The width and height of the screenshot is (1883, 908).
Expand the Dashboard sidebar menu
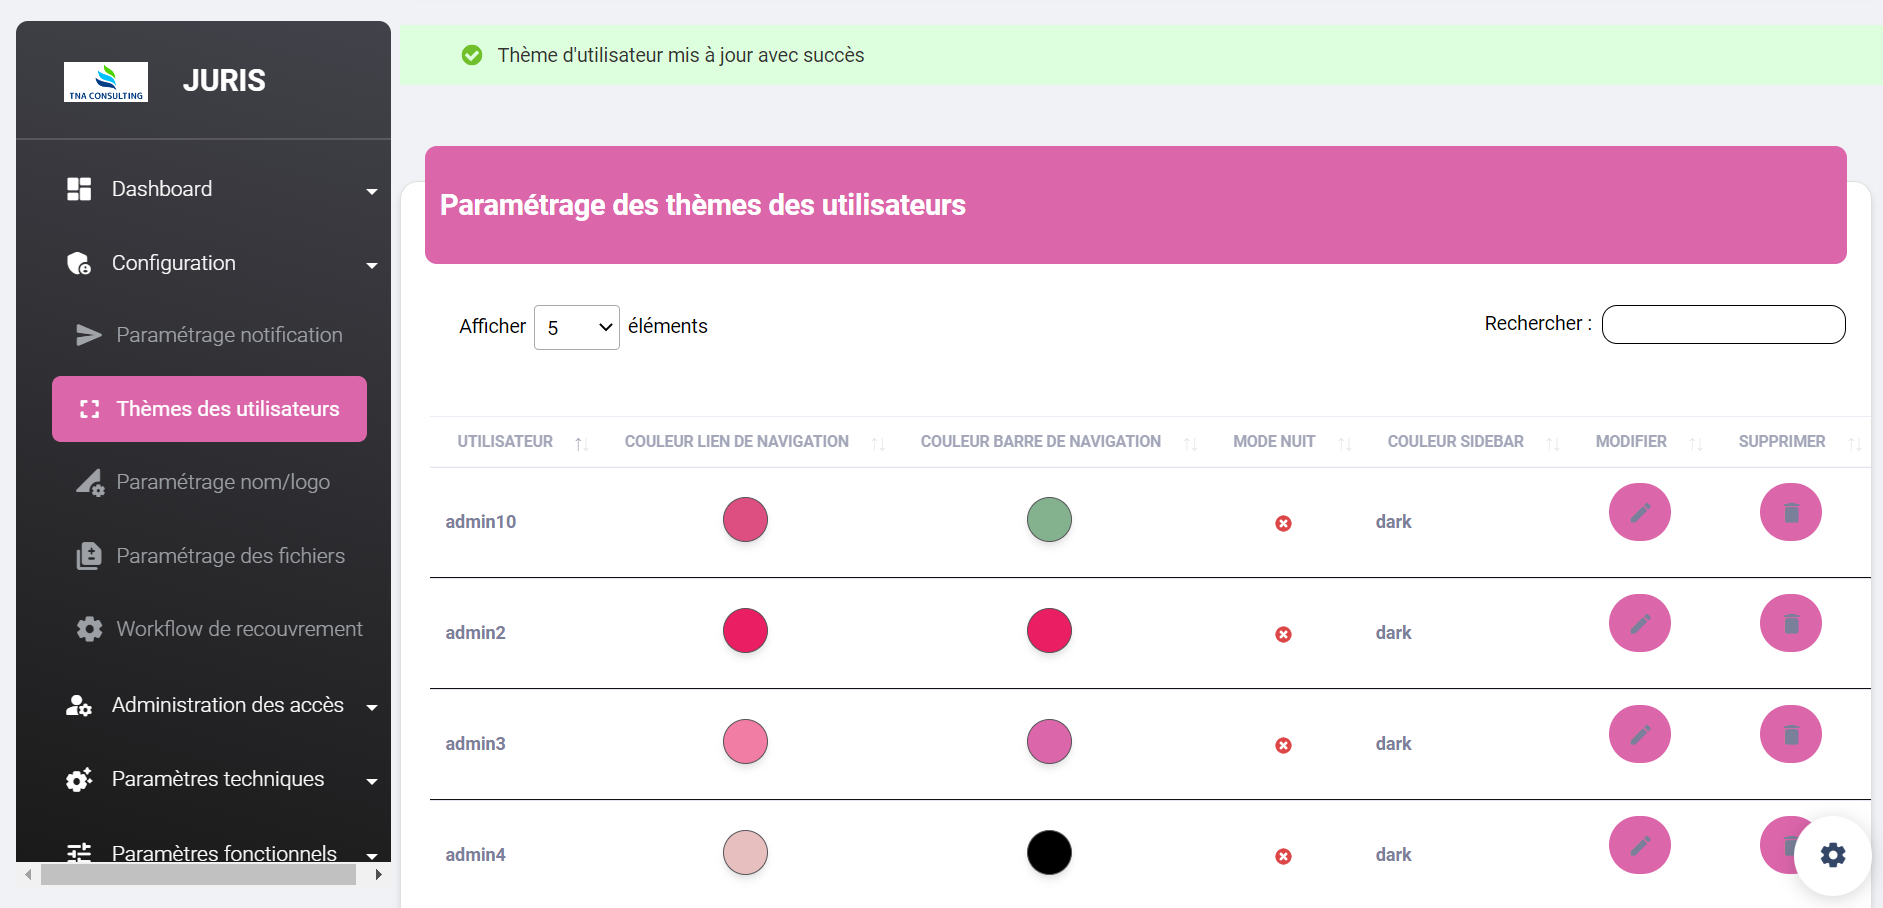(x=220, y=189)
